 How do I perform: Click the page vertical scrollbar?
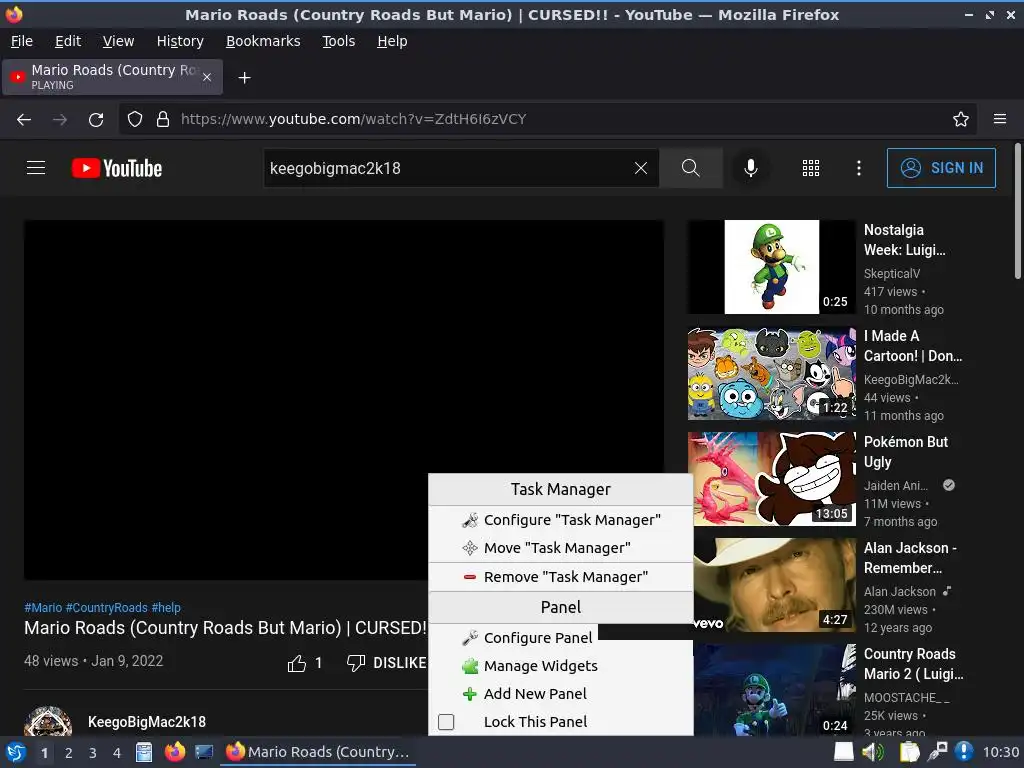click(x=1017, y=212)
